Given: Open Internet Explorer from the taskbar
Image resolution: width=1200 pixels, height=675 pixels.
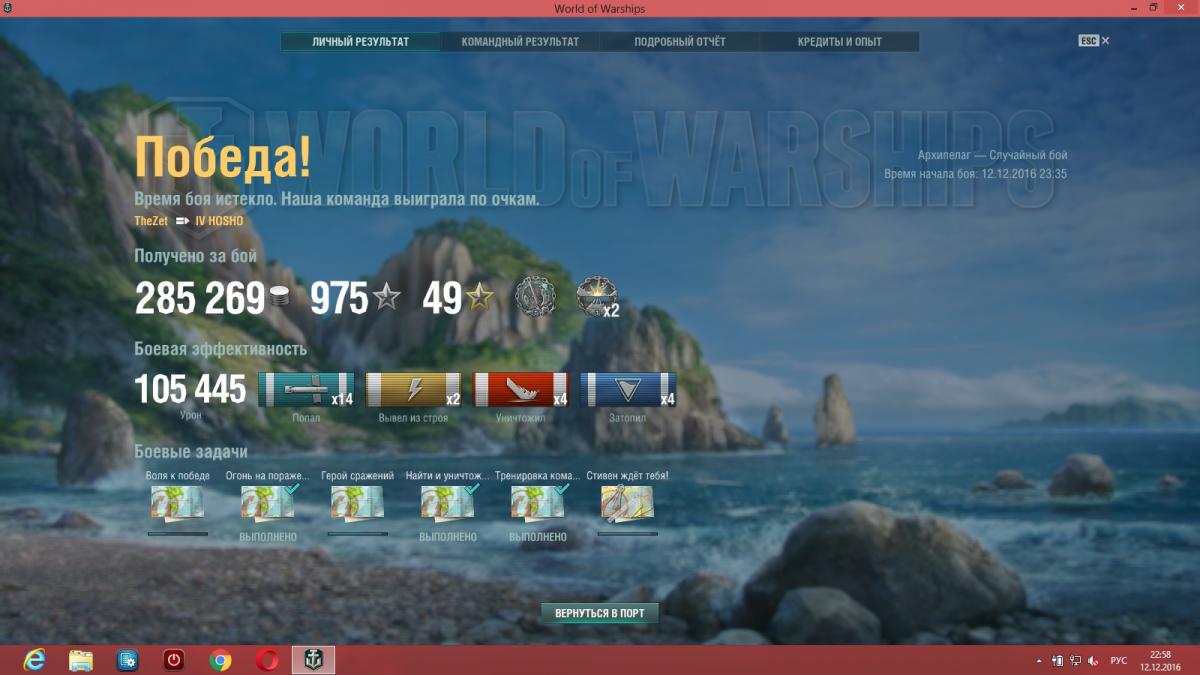Looking at the screenshot, I should [x=35, y=660].
